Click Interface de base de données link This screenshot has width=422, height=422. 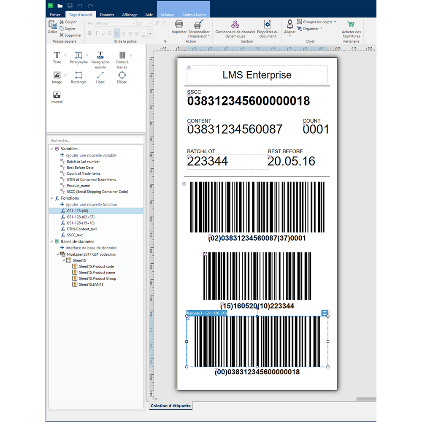click(x=91, y=248)
